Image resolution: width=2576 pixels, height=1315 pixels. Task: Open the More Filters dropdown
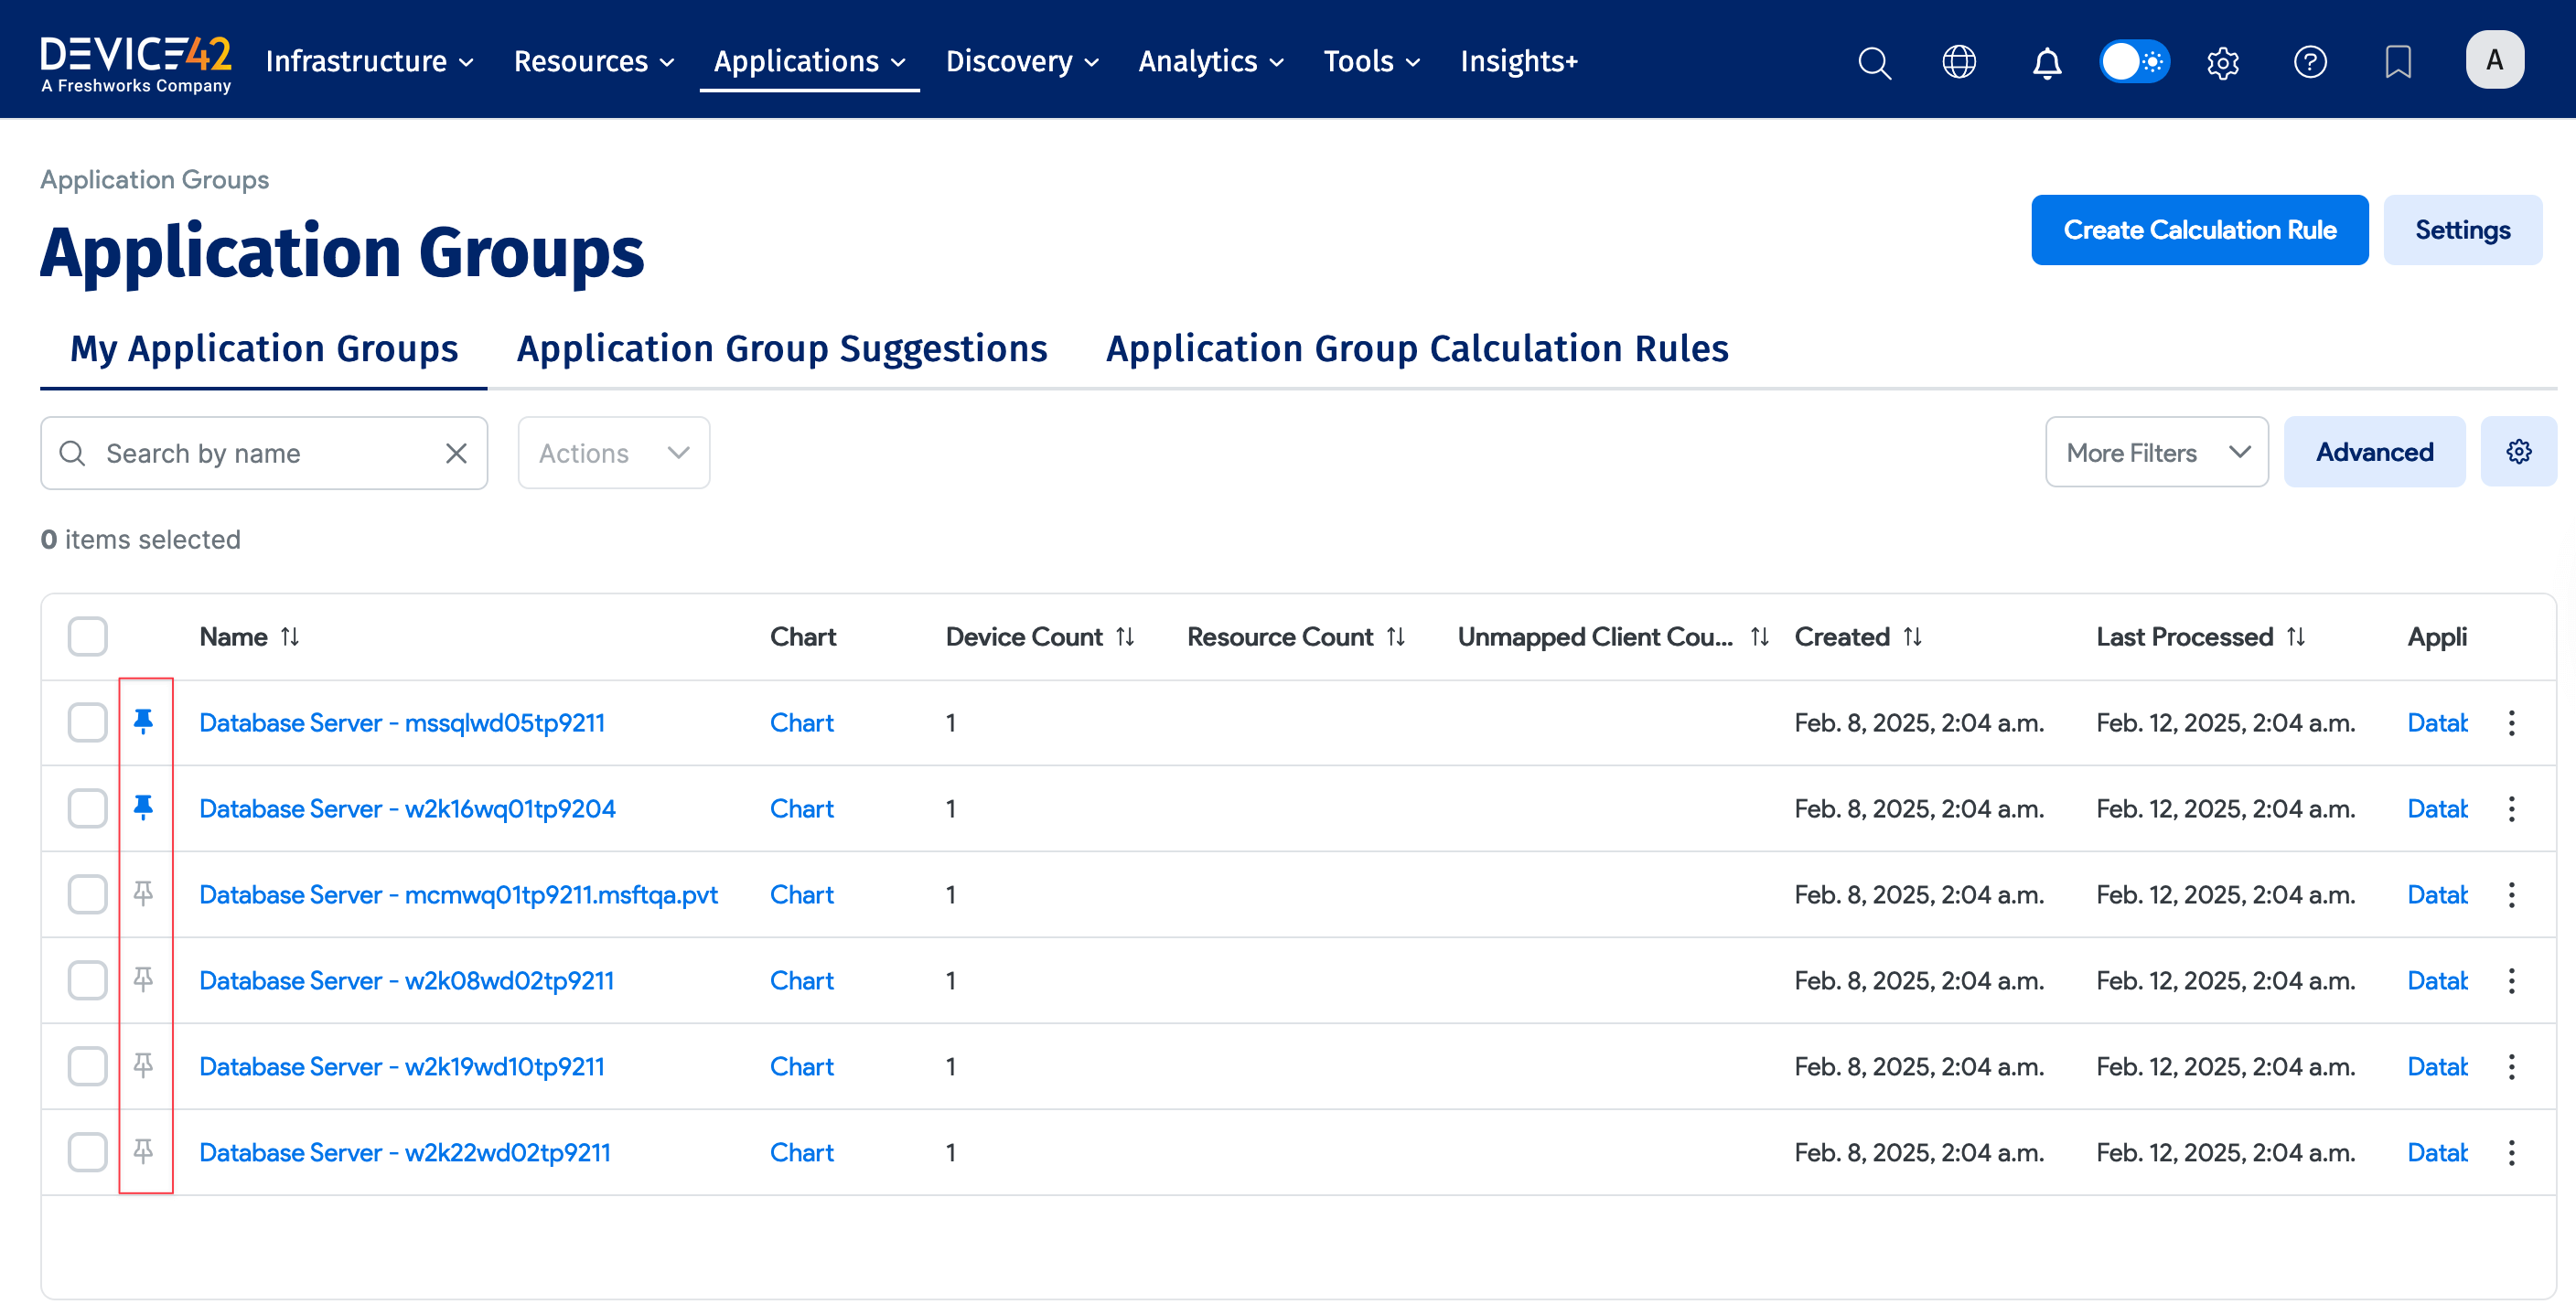2156,452
